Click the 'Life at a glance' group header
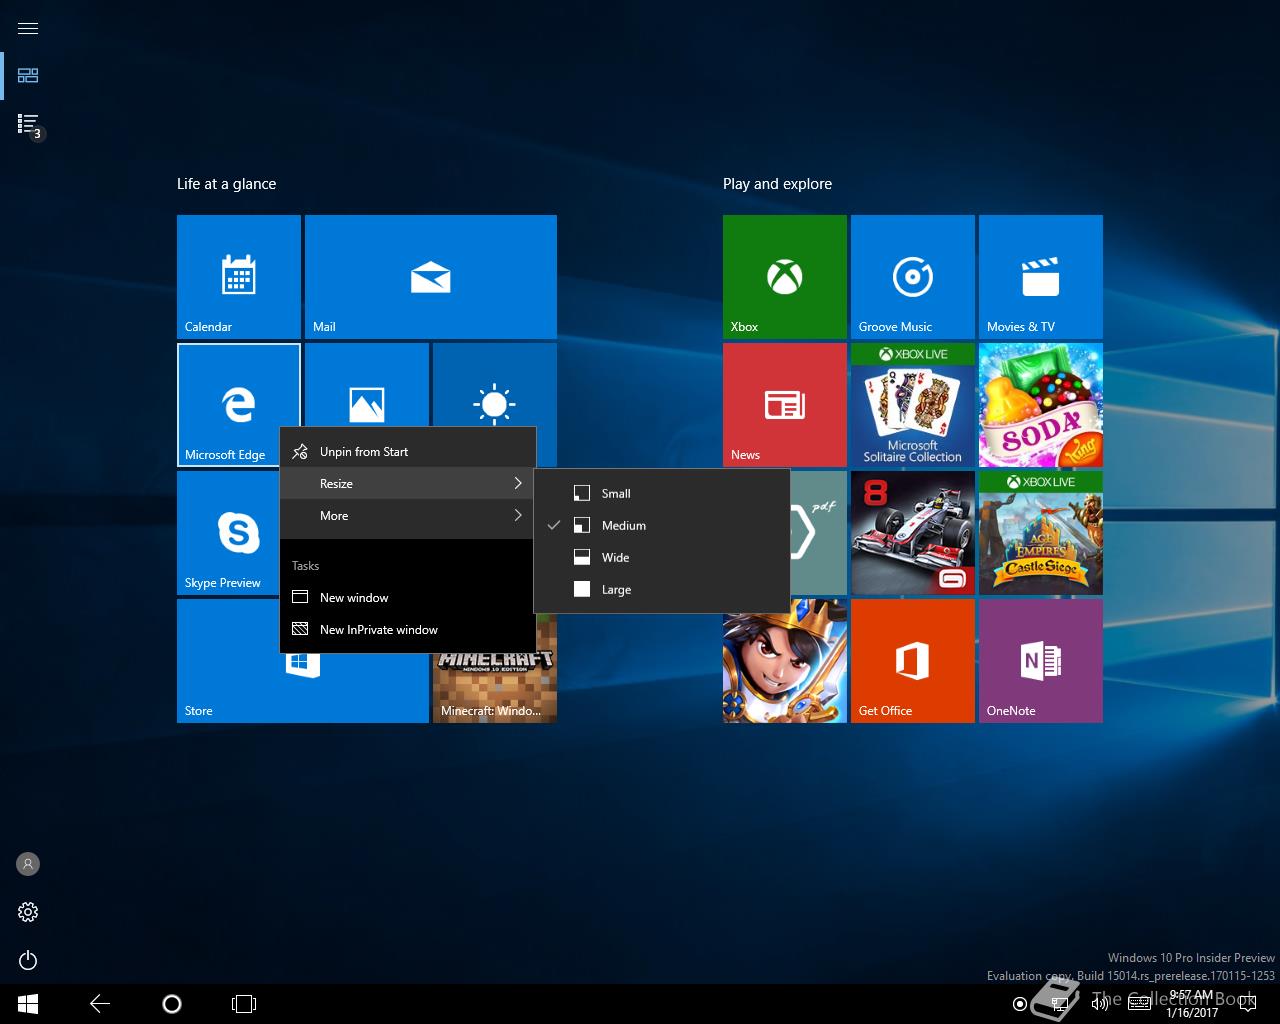Screen dimensions: 1280x1024 (227, 184)
